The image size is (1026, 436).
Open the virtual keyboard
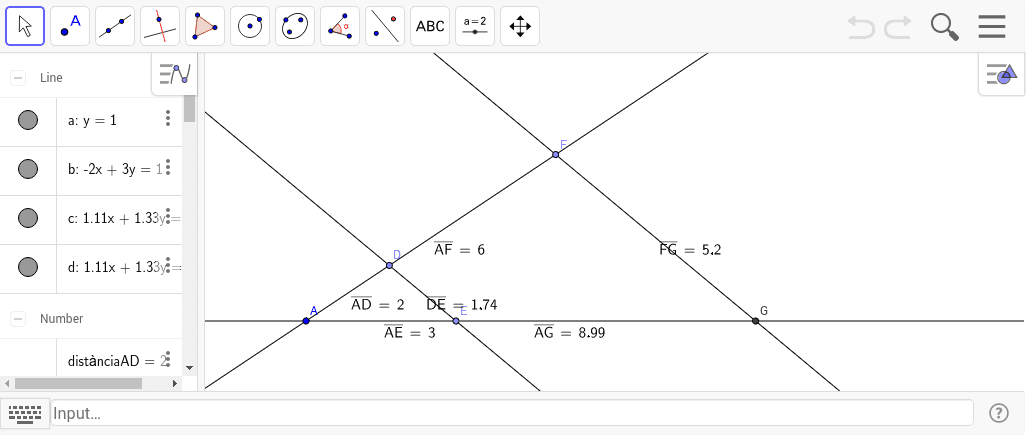pos(25,413)
